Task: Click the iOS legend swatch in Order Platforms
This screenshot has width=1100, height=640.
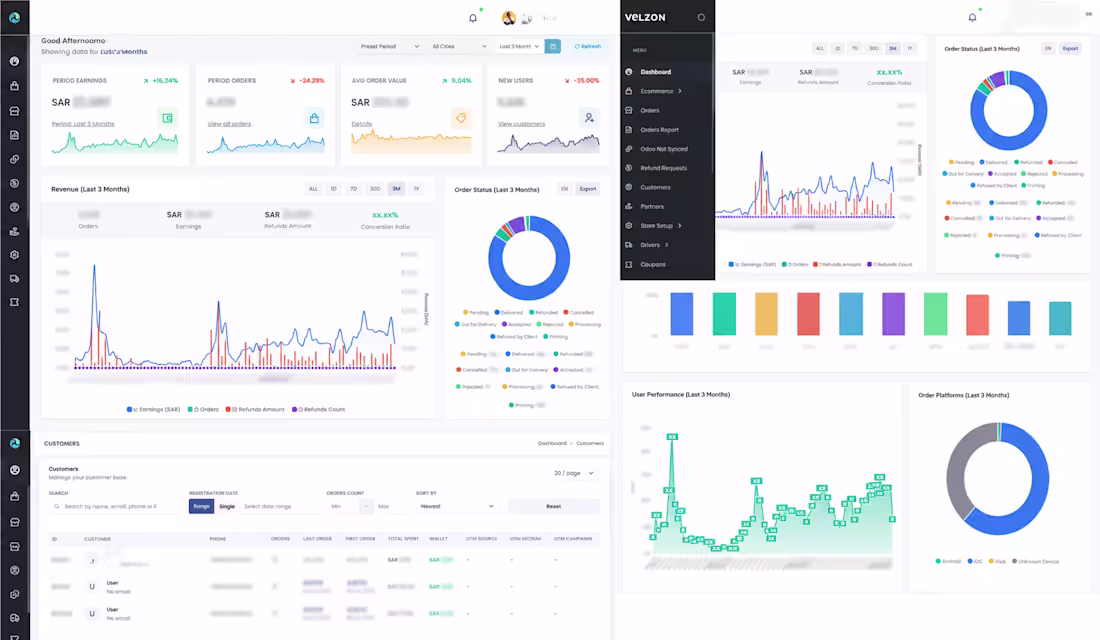Action: pyautogui.click(x=970, y=561)
